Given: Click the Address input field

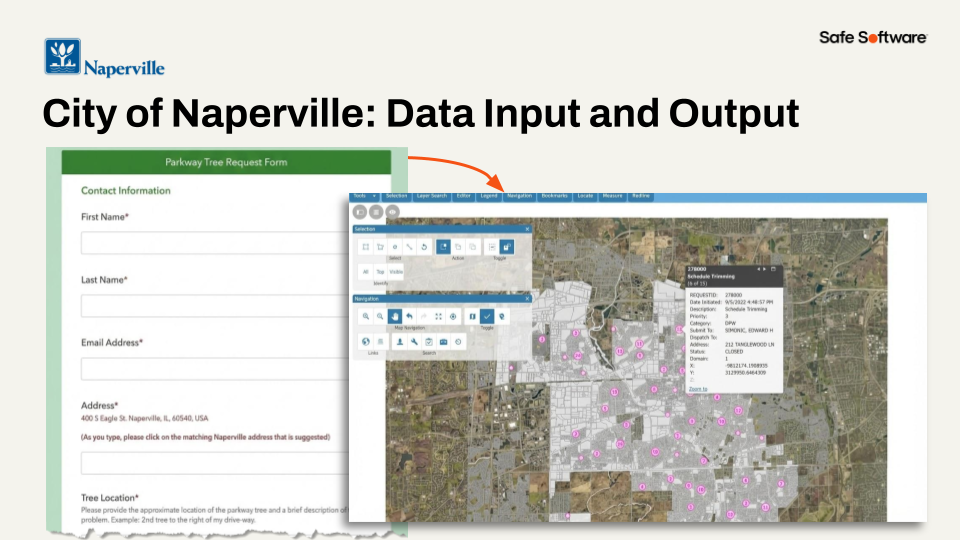Looking at the screenshot, I should point(215,463).
